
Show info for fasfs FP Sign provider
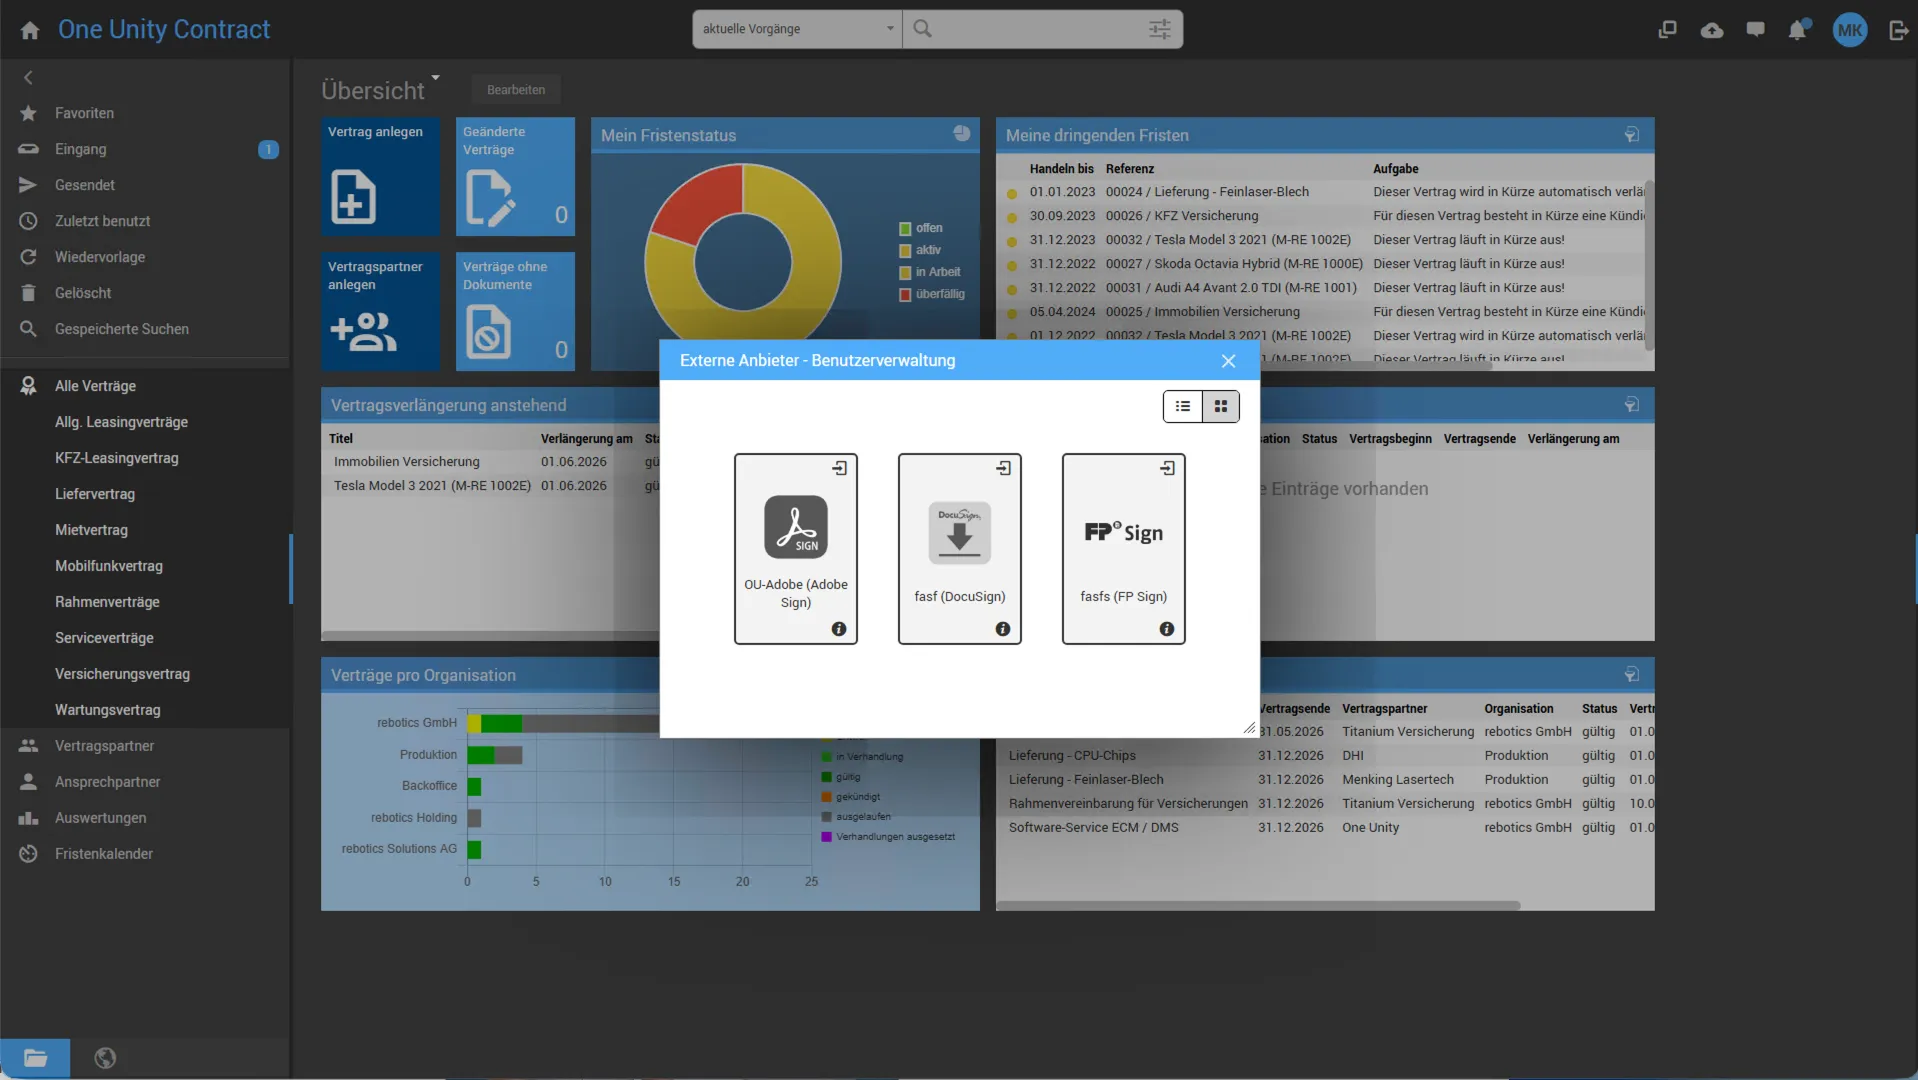click(1167, 629)
